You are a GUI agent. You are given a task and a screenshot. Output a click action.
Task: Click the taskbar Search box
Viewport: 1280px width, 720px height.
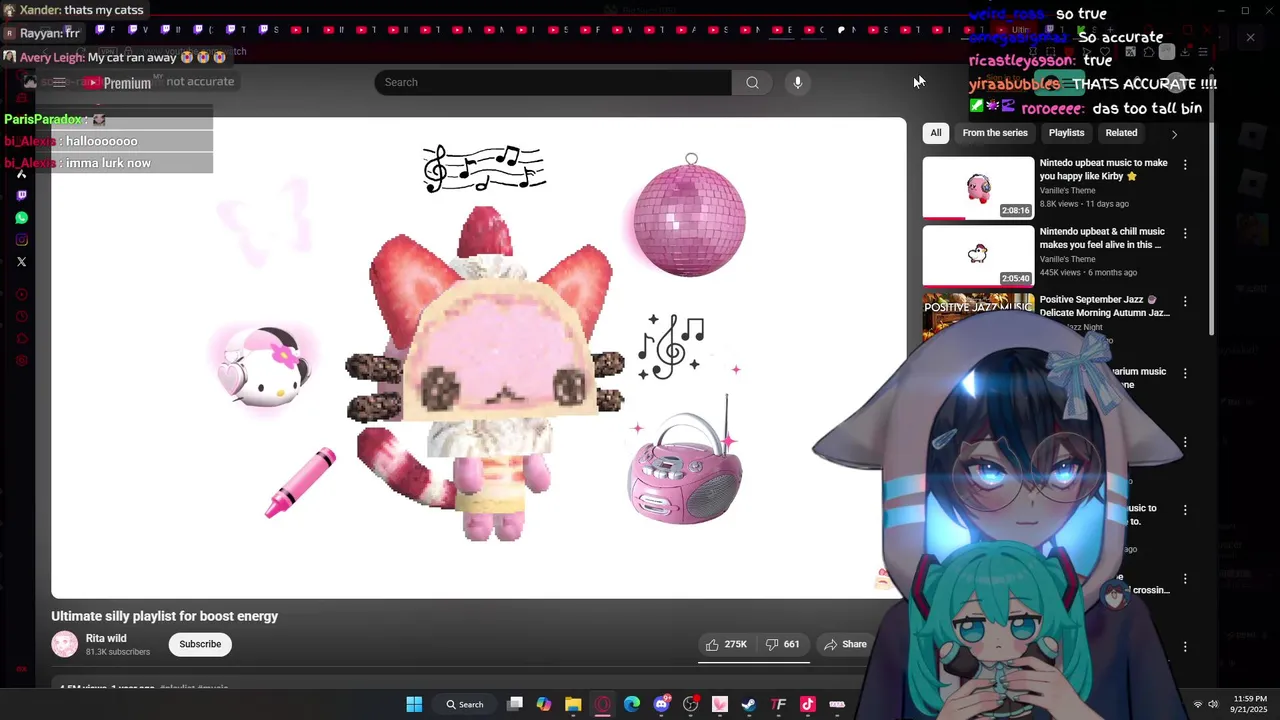tap(465, 704)
